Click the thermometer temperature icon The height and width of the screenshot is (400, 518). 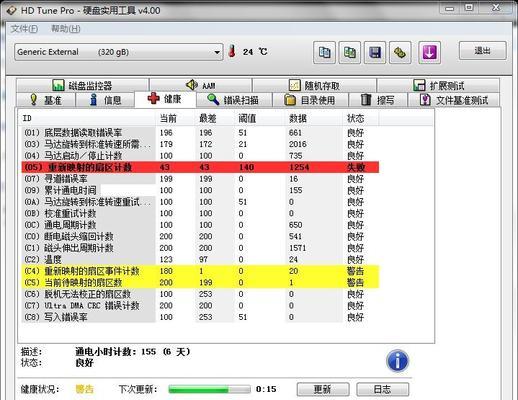(x=232, y=51)
